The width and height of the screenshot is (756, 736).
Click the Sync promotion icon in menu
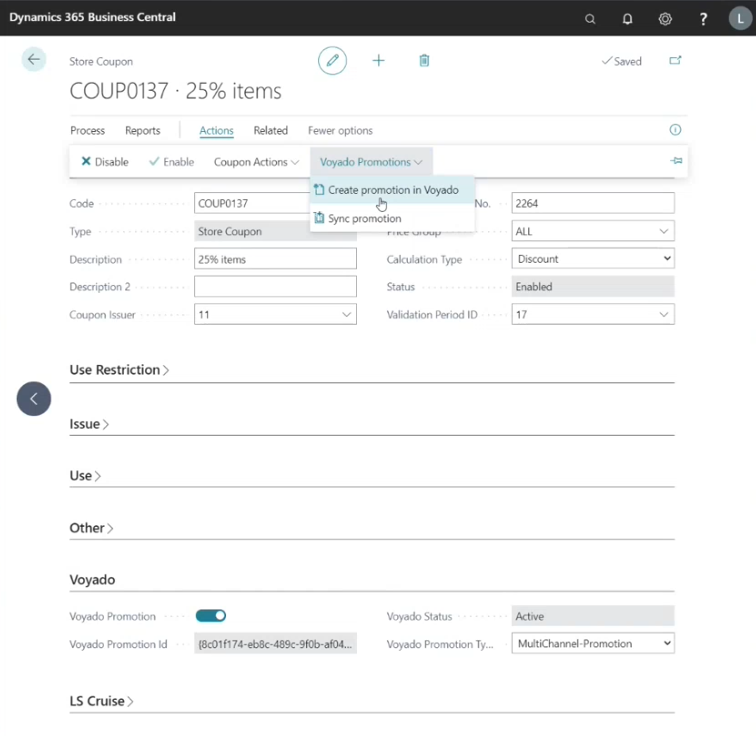tap(319, 218)
